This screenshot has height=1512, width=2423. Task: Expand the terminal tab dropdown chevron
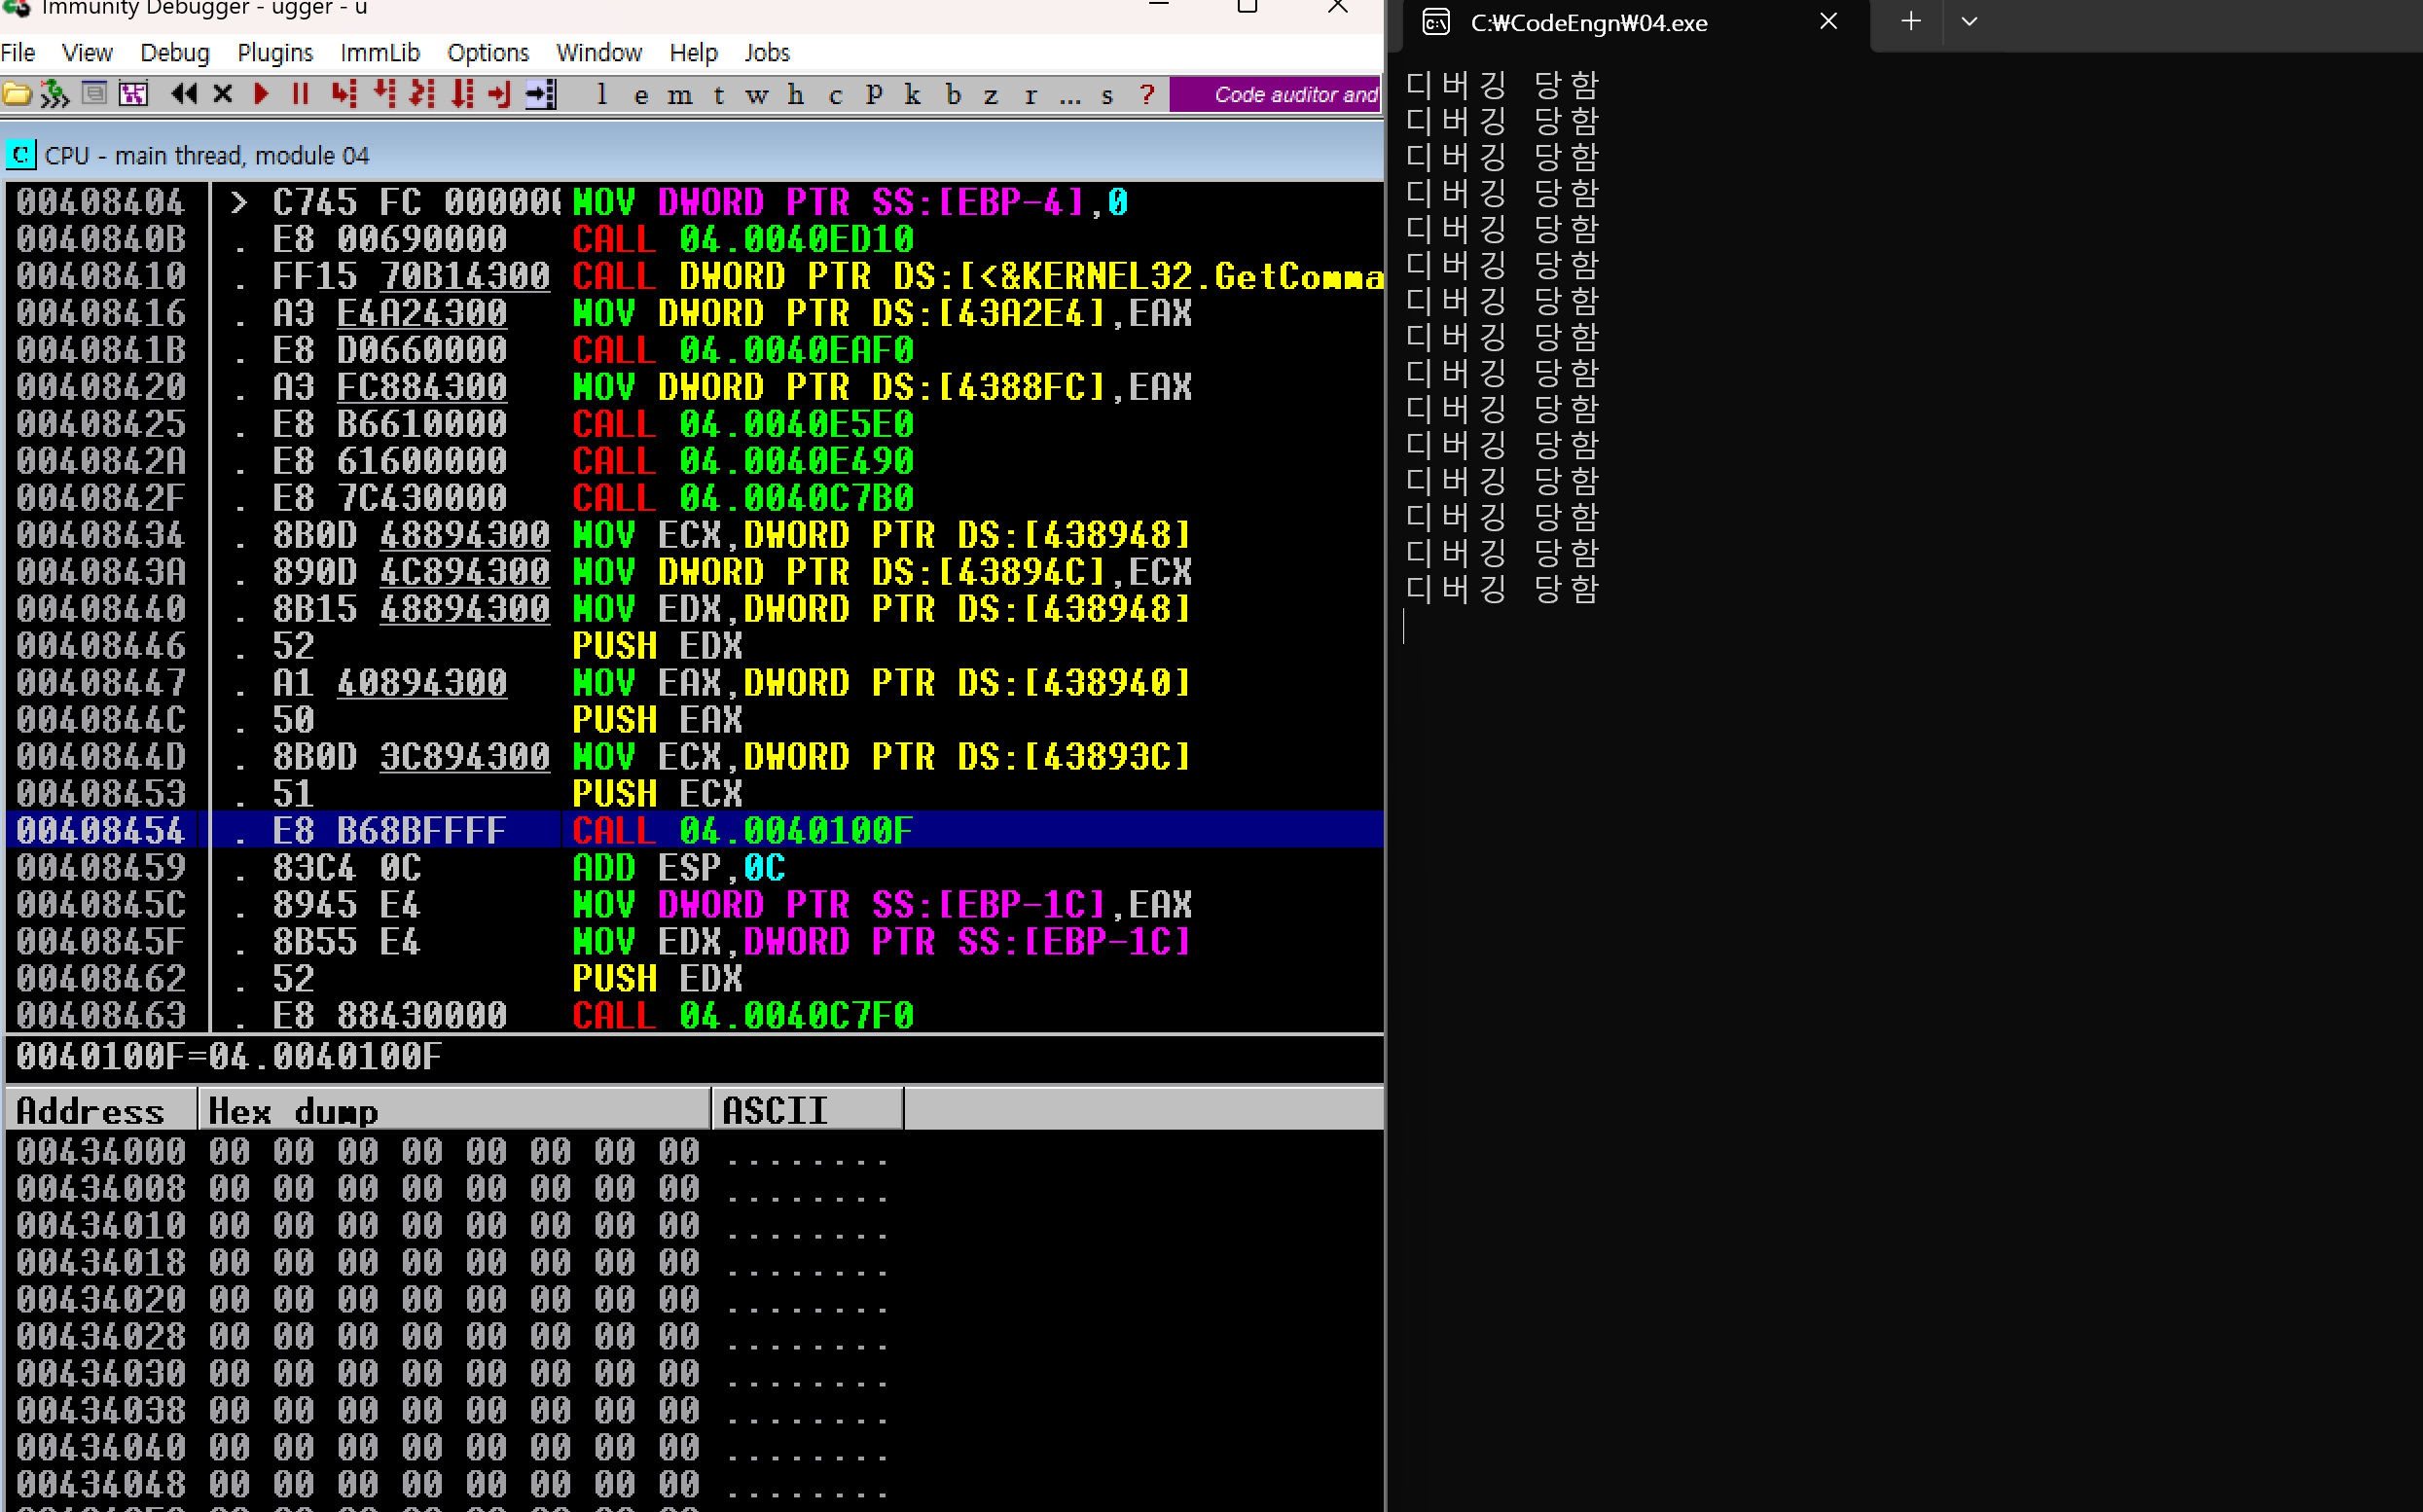tap(1969, 21)
